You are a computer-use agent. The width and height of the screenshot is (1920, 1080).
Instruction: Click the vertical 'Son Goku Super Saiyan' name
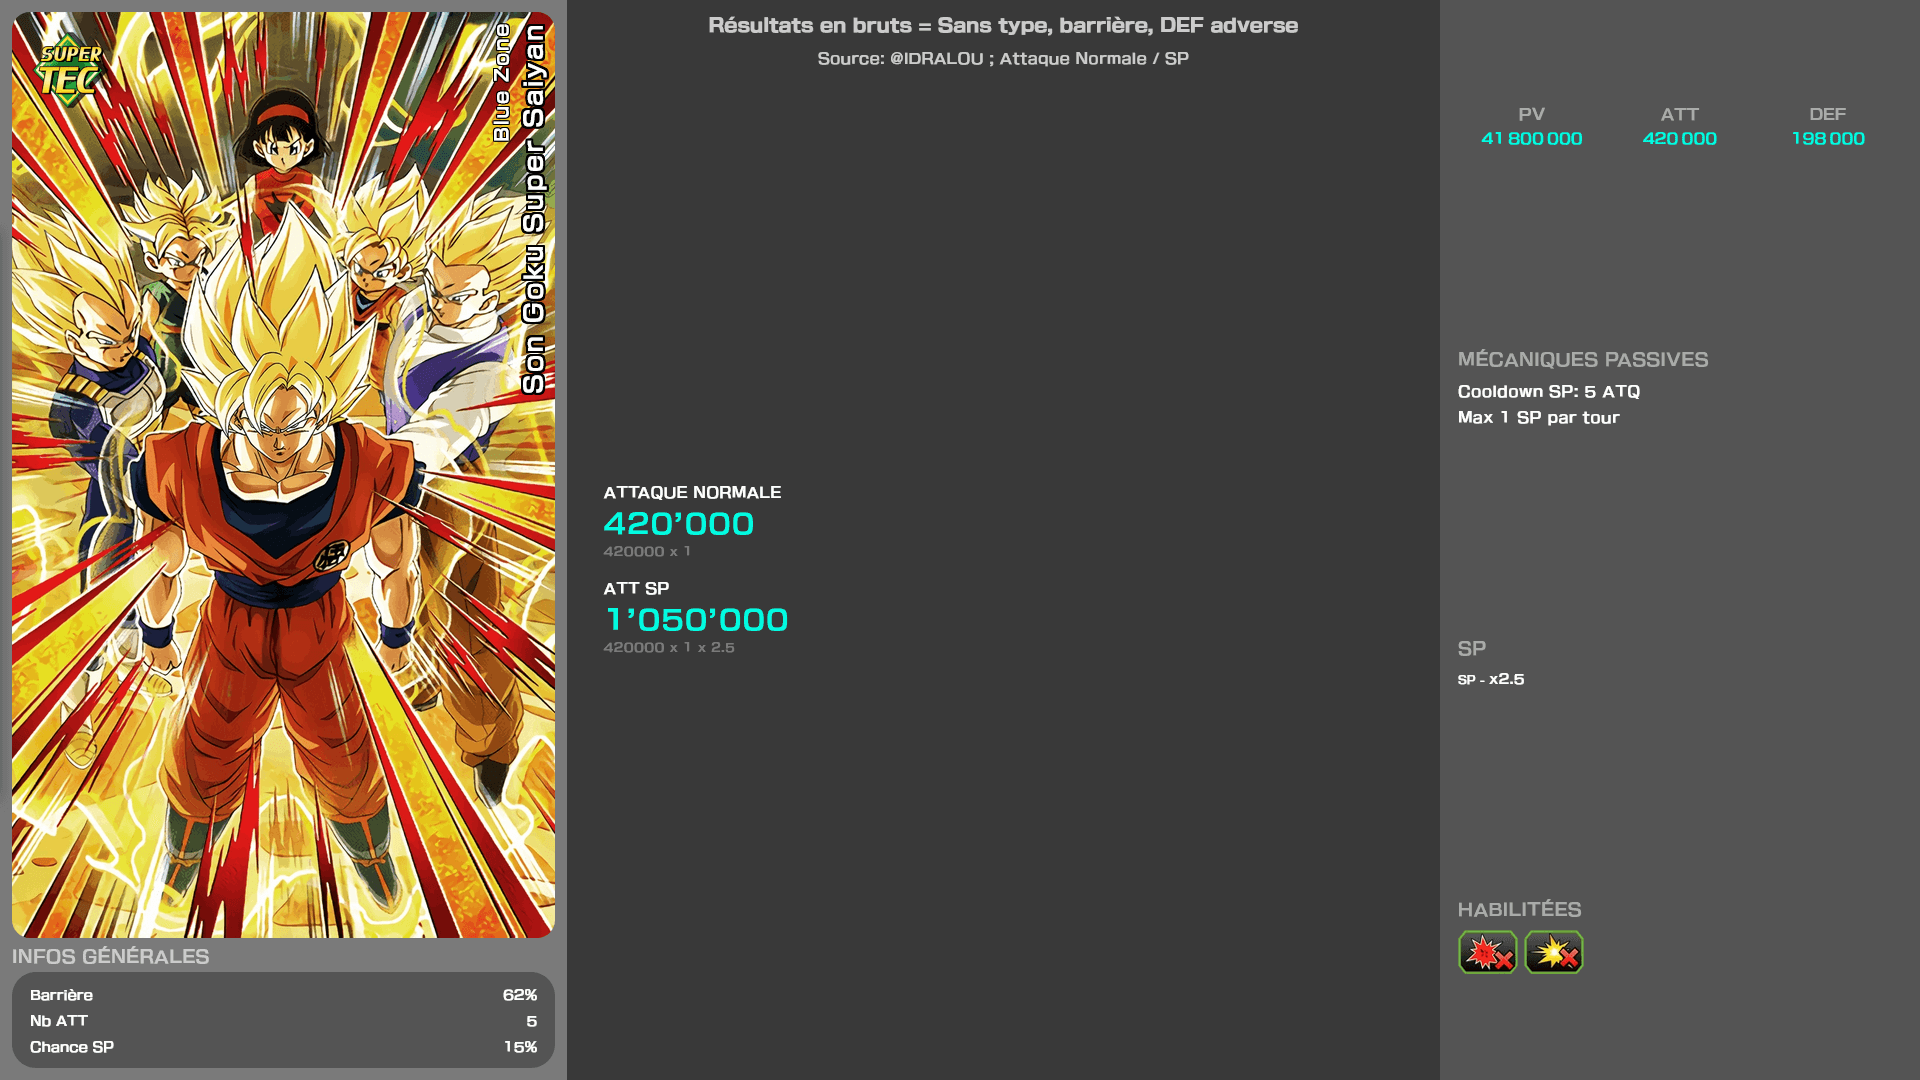534,209
